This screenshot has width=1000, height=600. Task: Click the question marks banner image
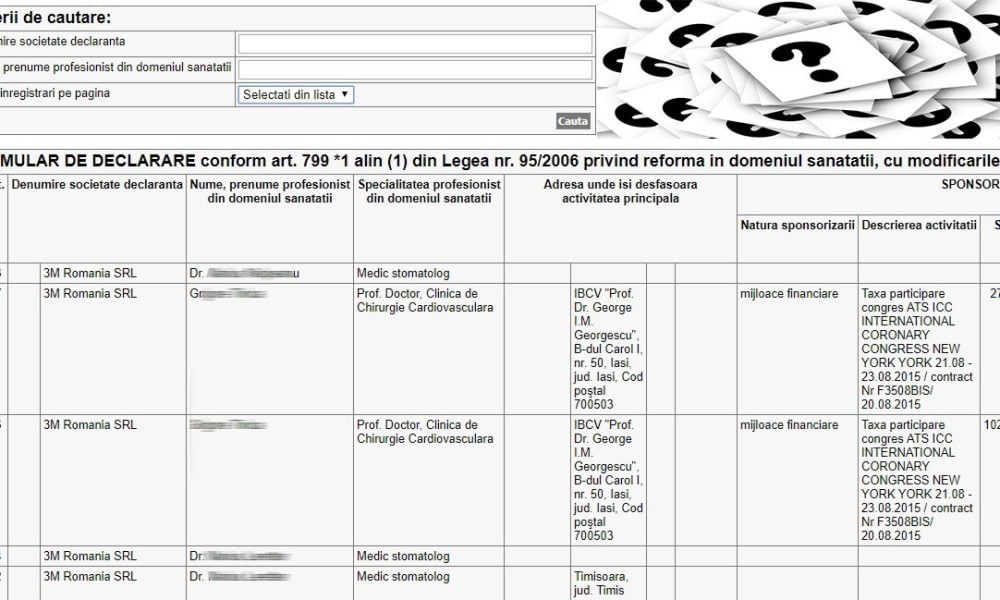(798, 68)
